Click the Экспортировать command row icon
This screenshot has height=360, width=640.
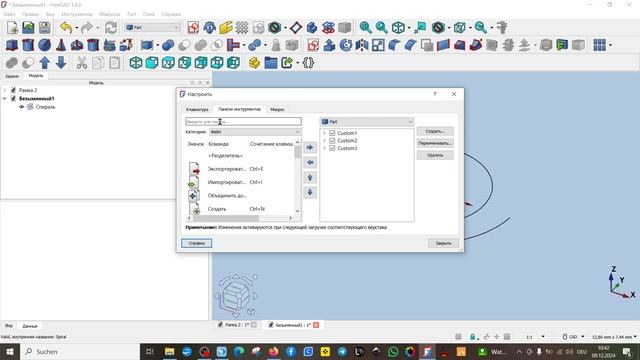point(194,169)
